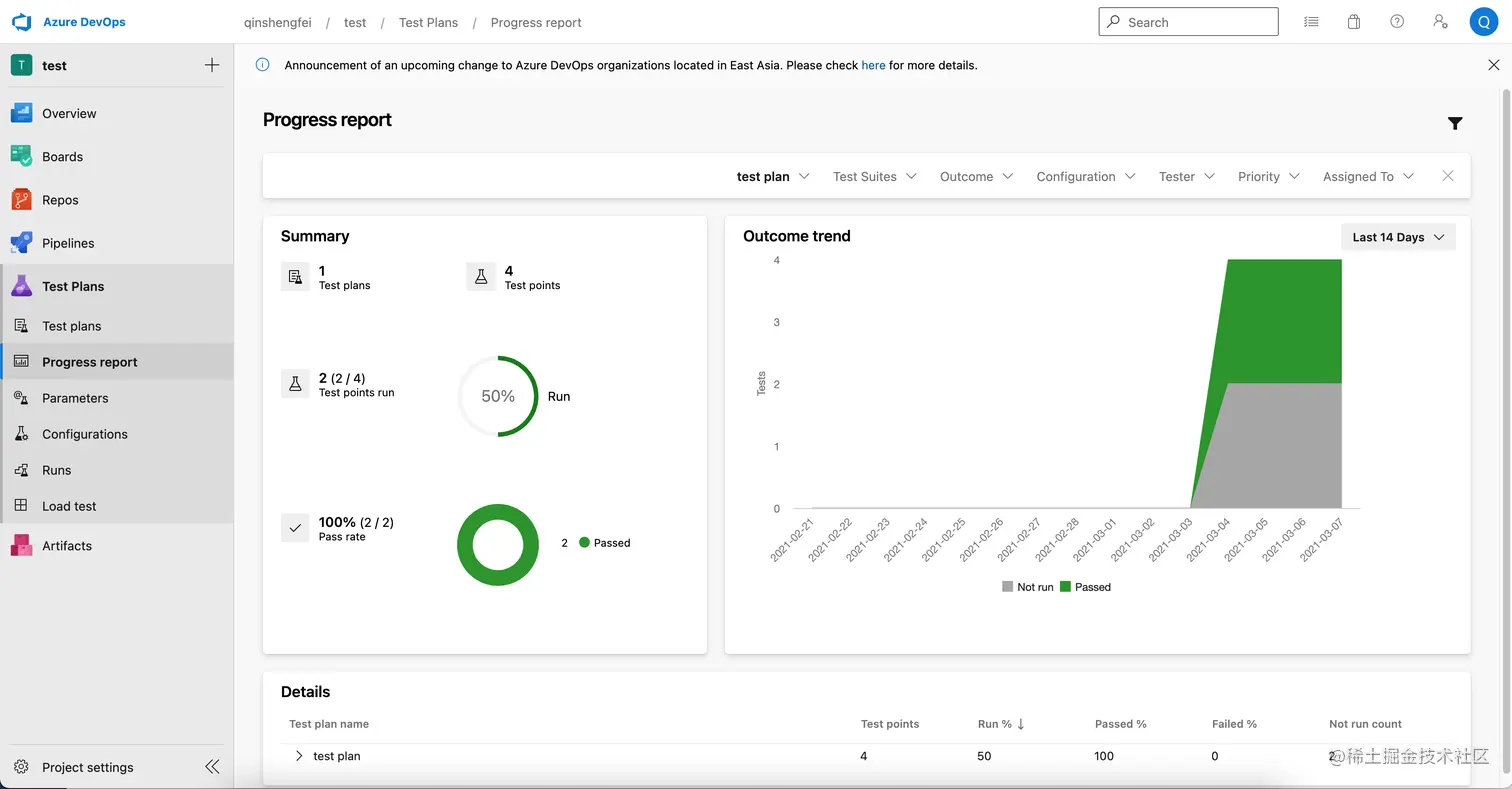
Task: Open Parameters in the sidebar
Action: coord(117,398)
